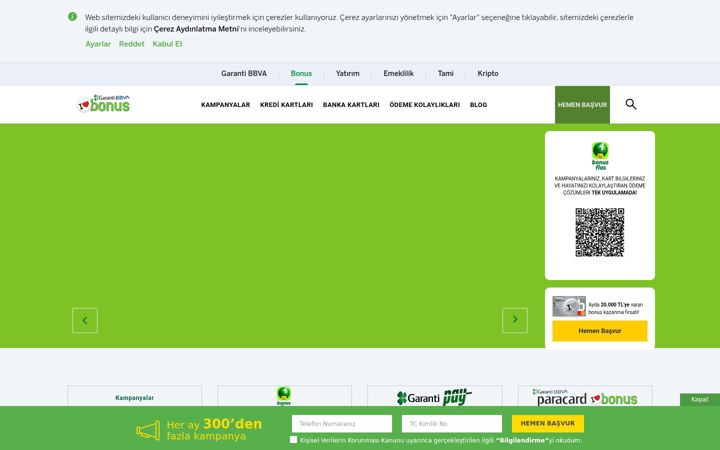Click 'TEK UYGULAMADA!' promo text

(614, 193)
